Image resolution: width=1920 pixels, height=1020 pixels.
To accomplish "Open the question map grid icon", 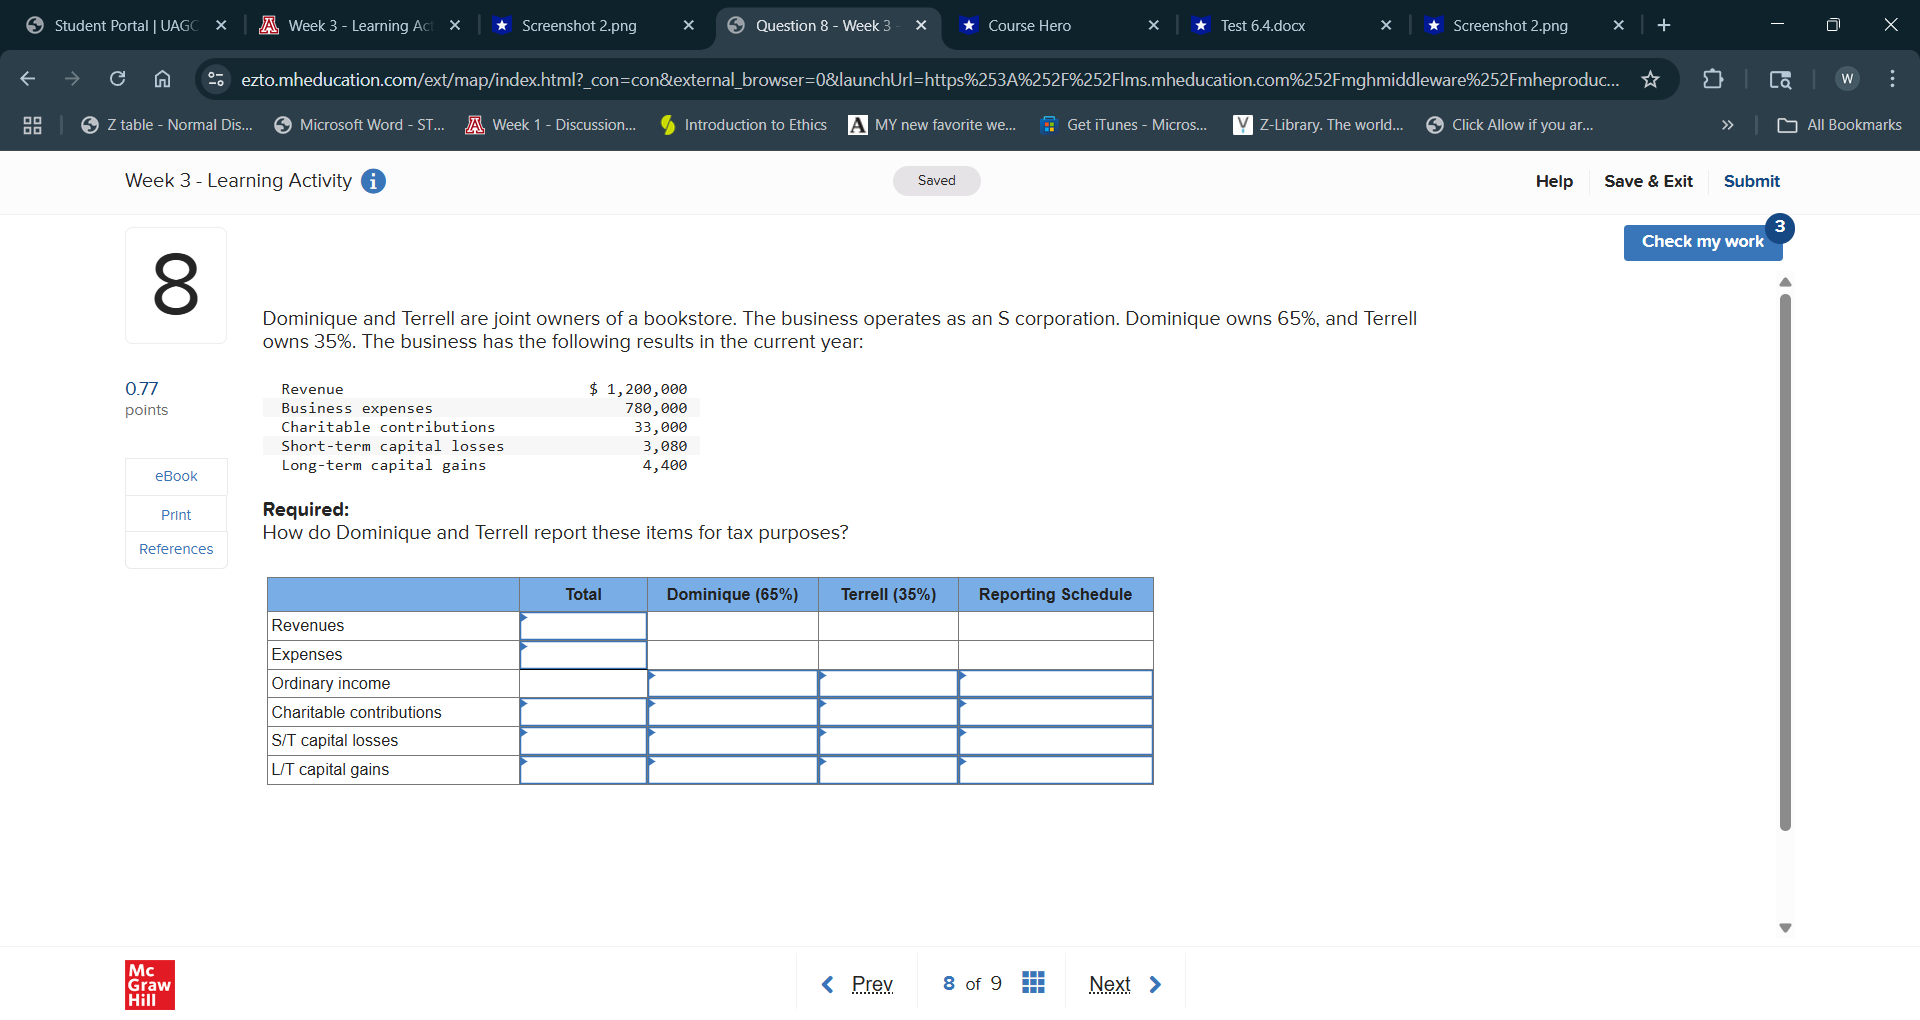I will (x=1033, y=983).
